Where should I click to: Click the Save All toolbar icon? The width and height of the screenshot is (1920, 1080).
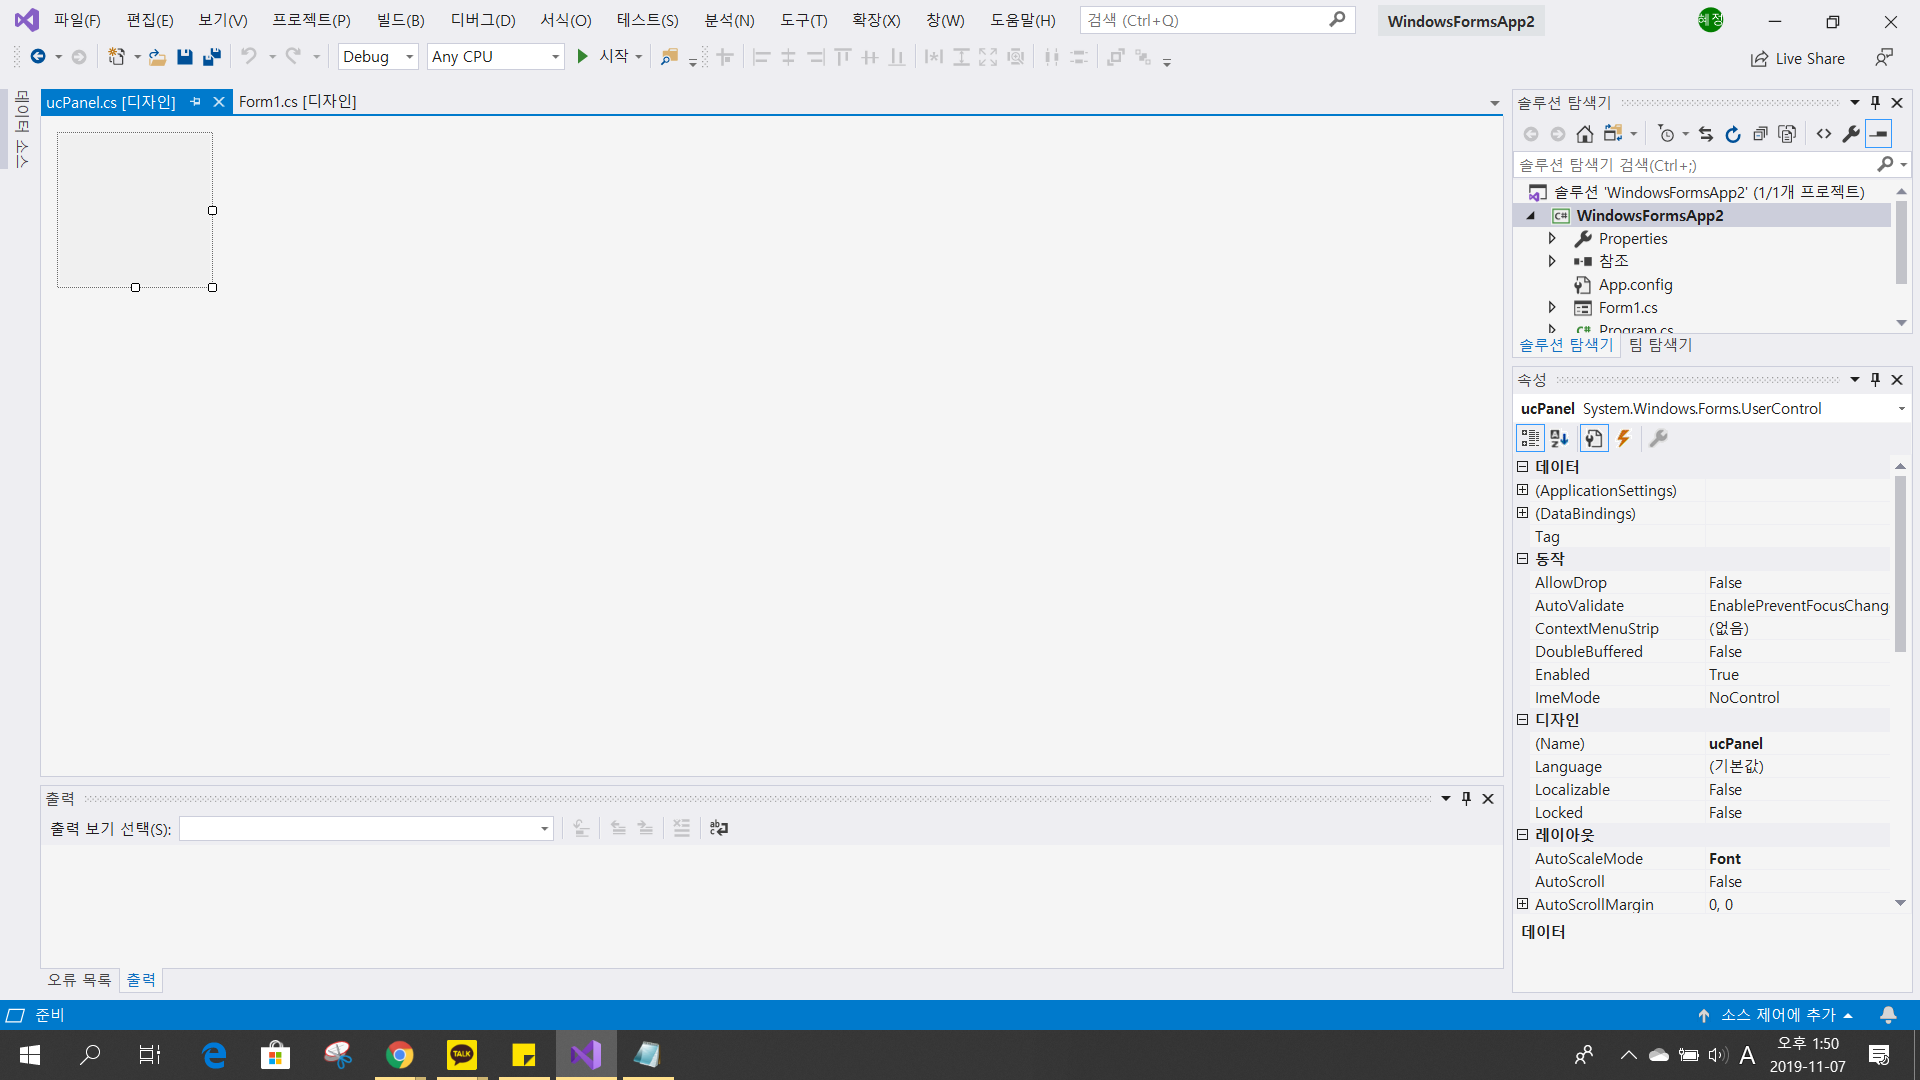pos(211,57)
